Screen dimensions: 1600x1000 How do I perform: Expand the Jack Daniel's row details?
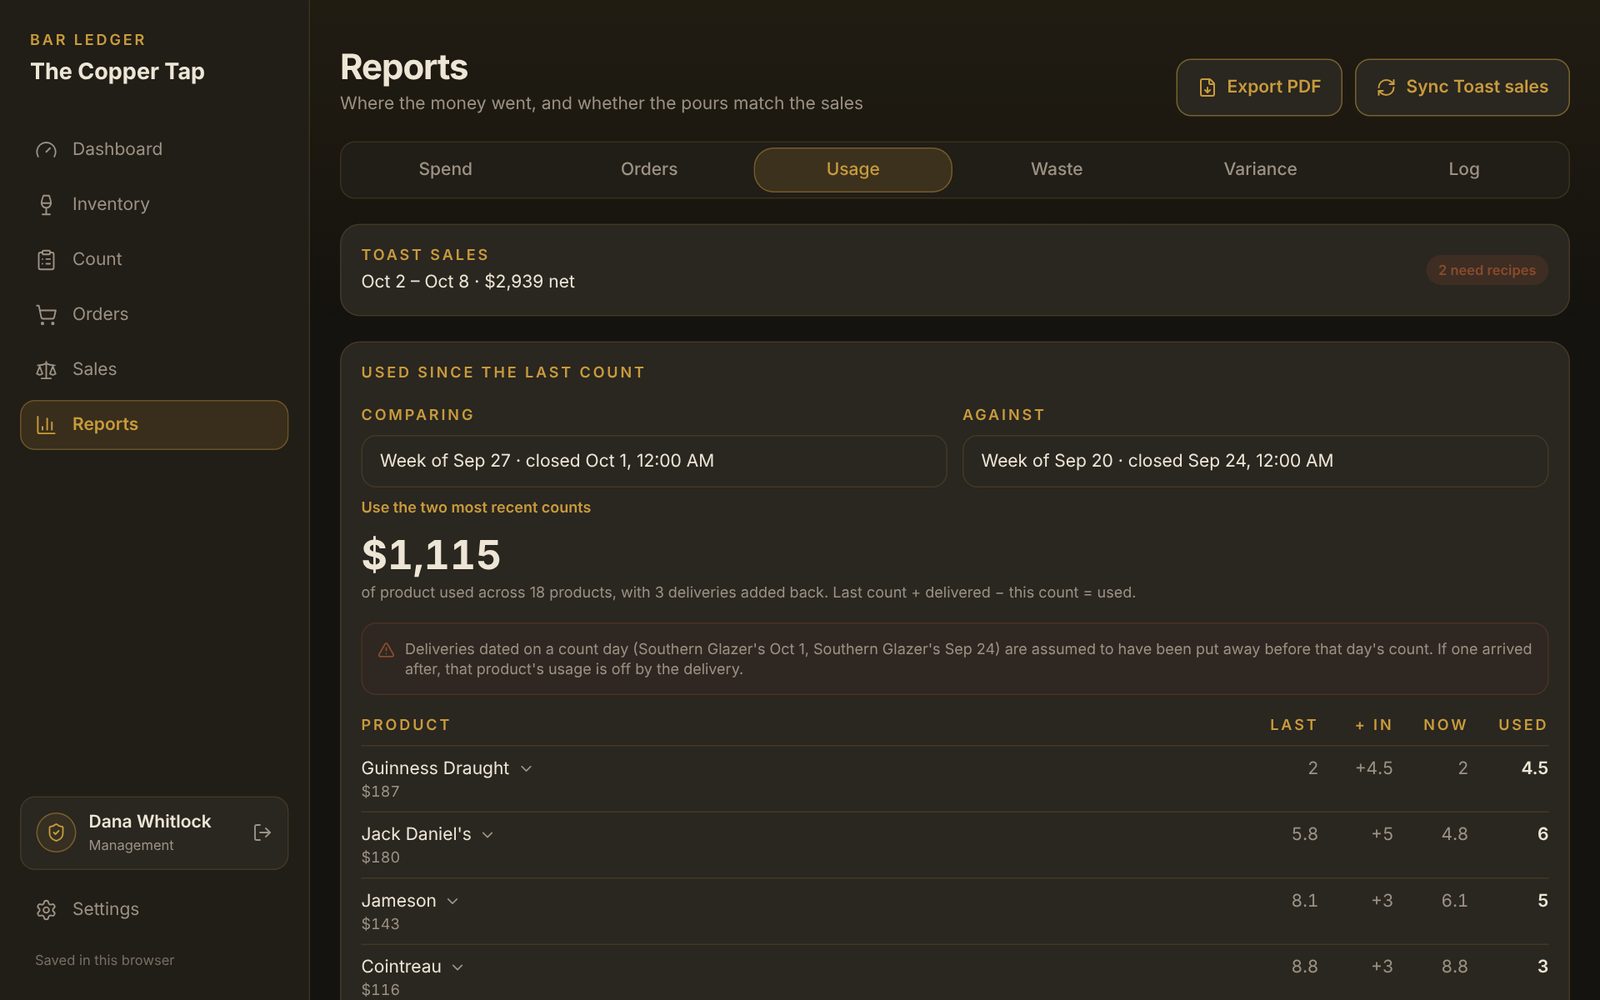pyautogui.click(x=488, y=834)
